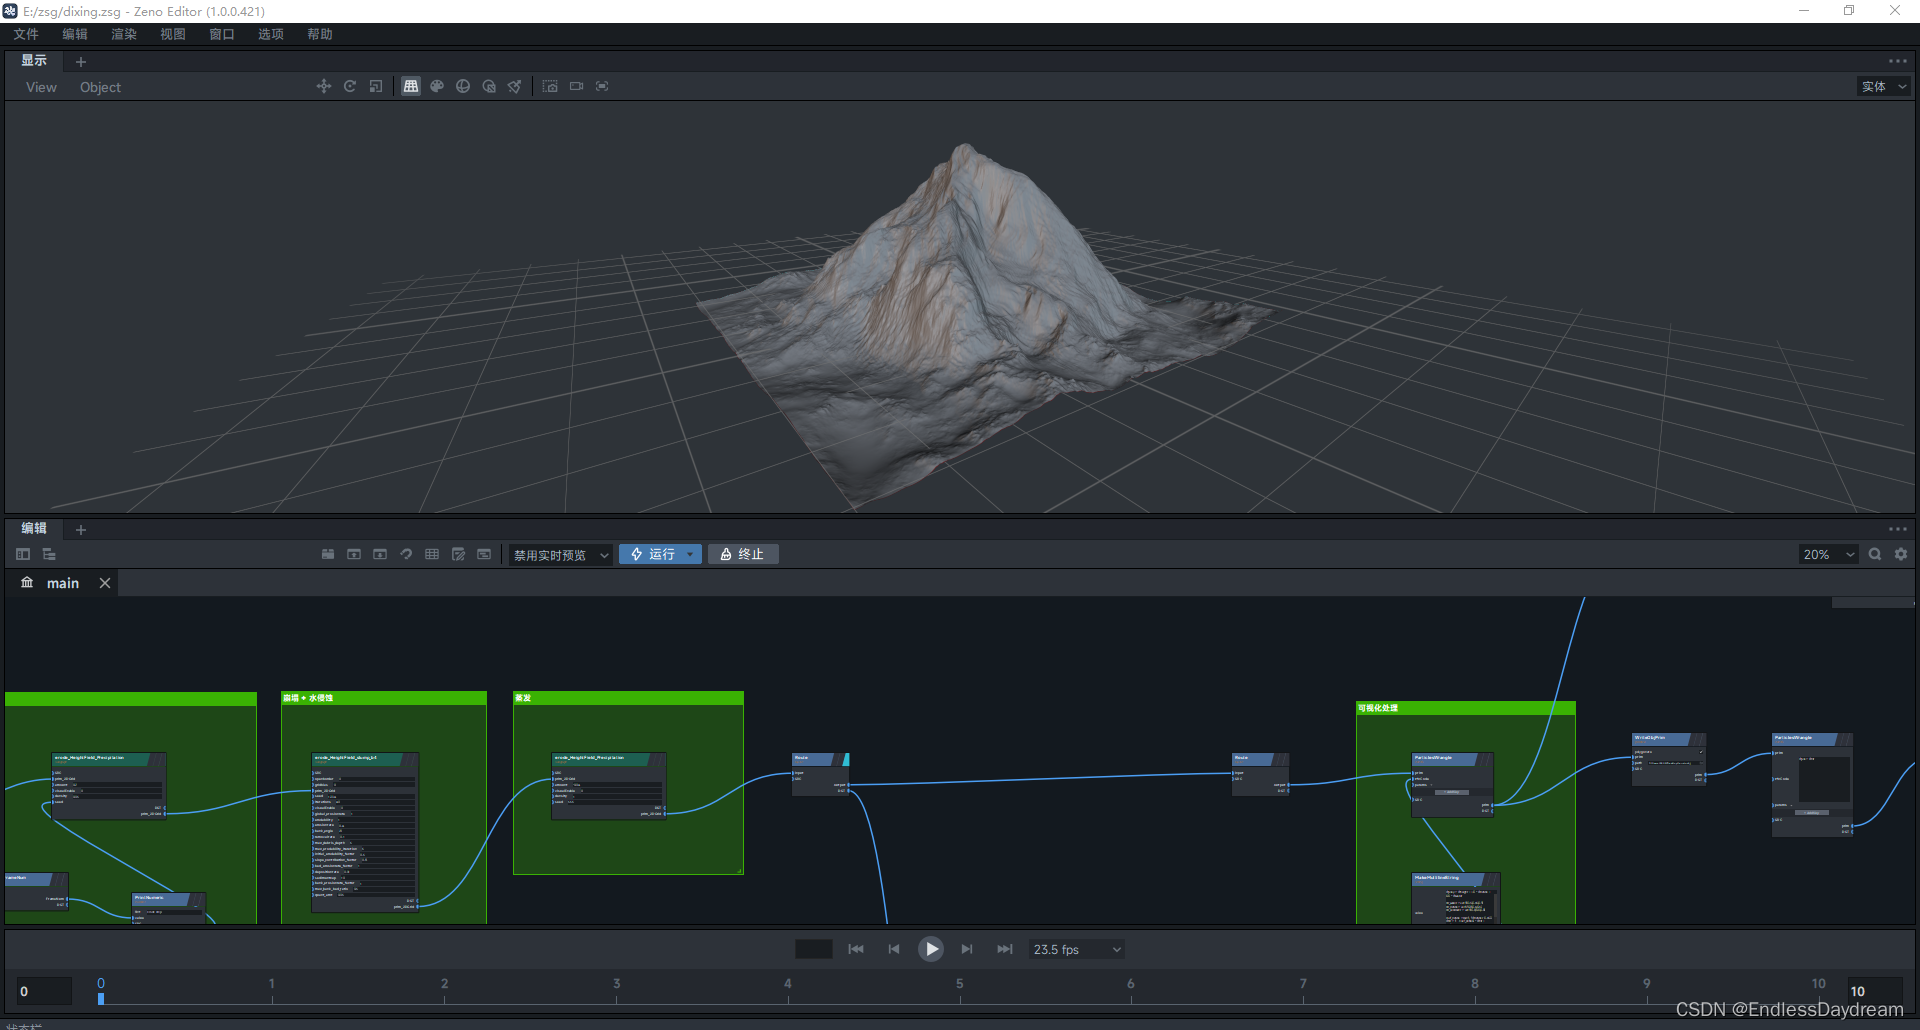Select the scale tool in viewport toolbar
Viewport: 1920px width, 1030px height.
coord(376,86)
